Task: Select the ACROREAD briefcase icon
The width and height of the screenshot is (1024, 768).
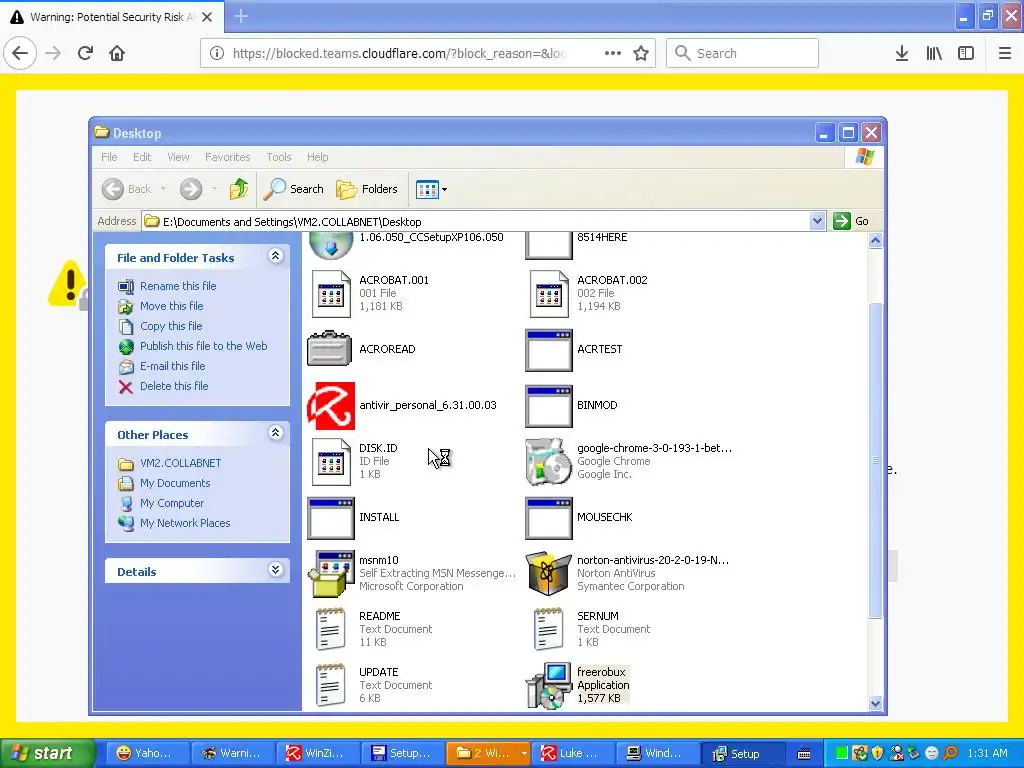Action: (x=330, y=349)
